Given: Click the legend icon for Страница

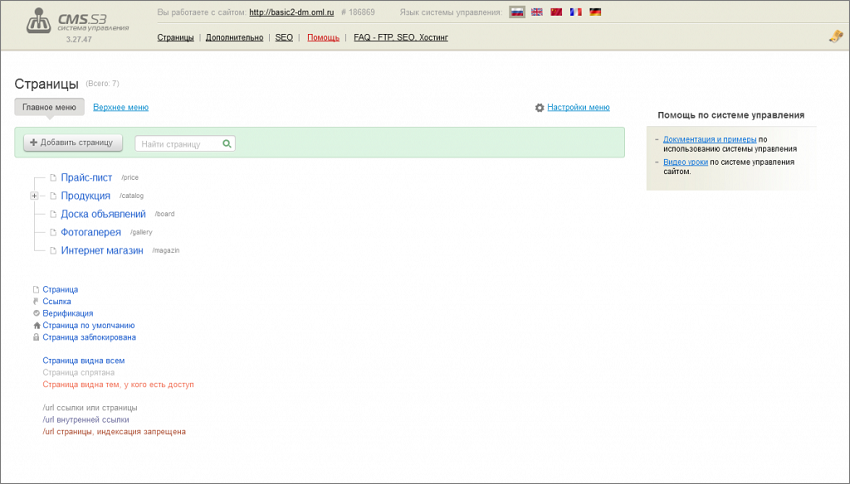Looking at the screenshot, I should click(36, 289).
